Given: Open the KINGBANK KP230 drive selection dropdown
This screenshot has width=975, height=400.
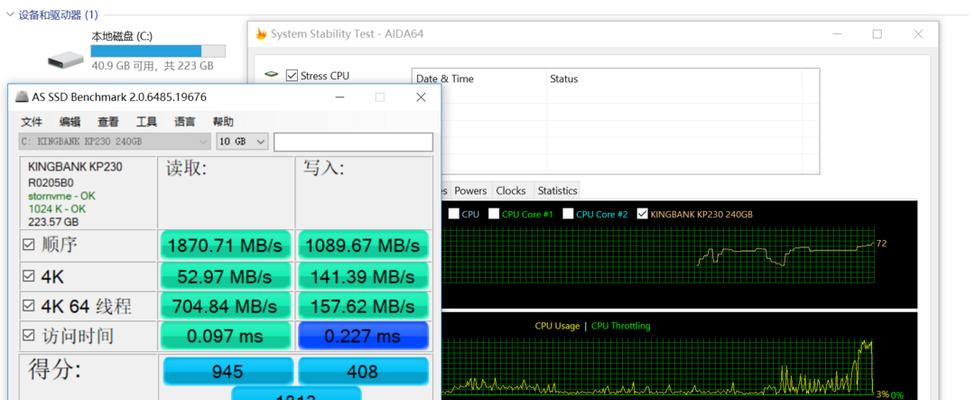Looking at the screenshot, I should pos(114,142).
